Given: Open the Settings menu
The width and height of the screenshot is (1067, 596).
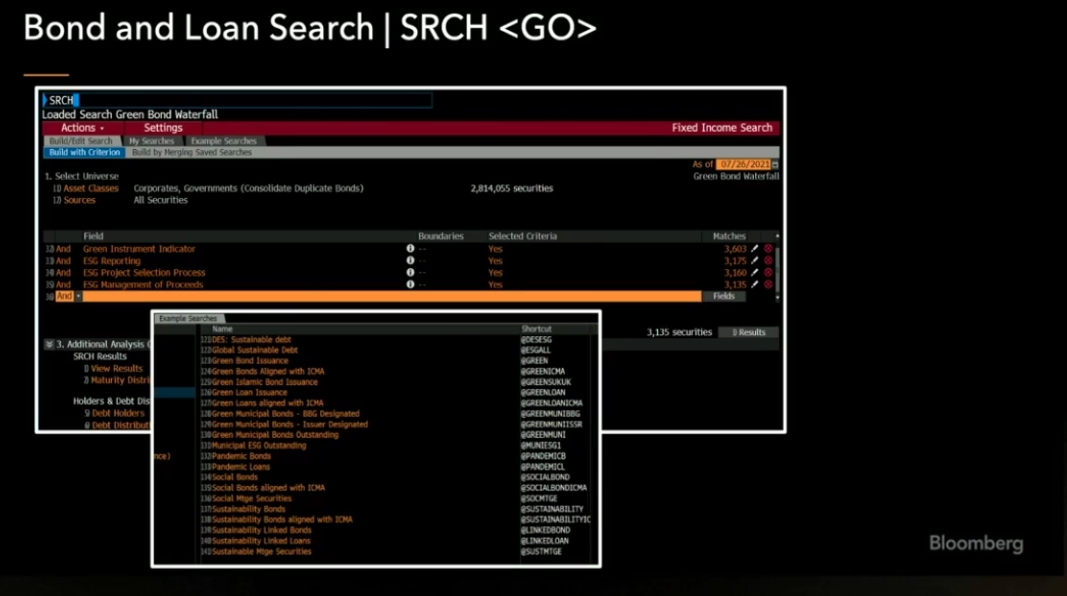Looking at the screenshot, I should 163,128.
